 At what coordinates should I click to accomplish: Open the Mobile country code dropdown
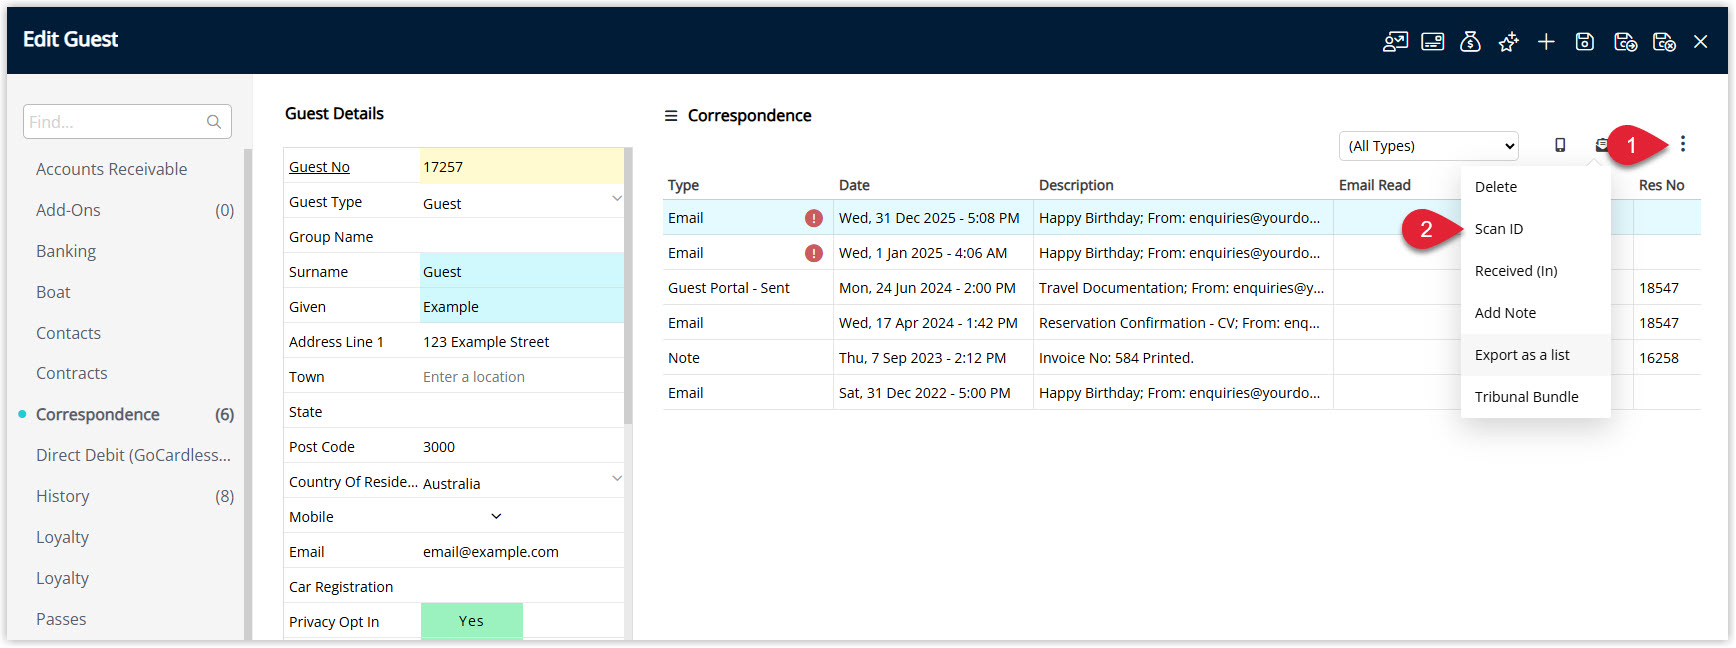point(496,516)
